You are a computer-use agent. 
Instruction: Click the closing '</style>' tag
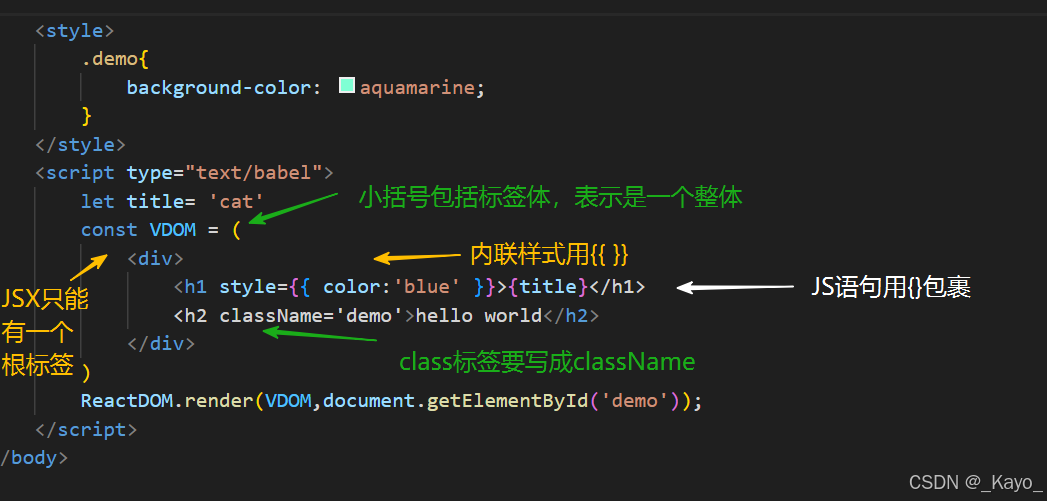pos(80,144)
